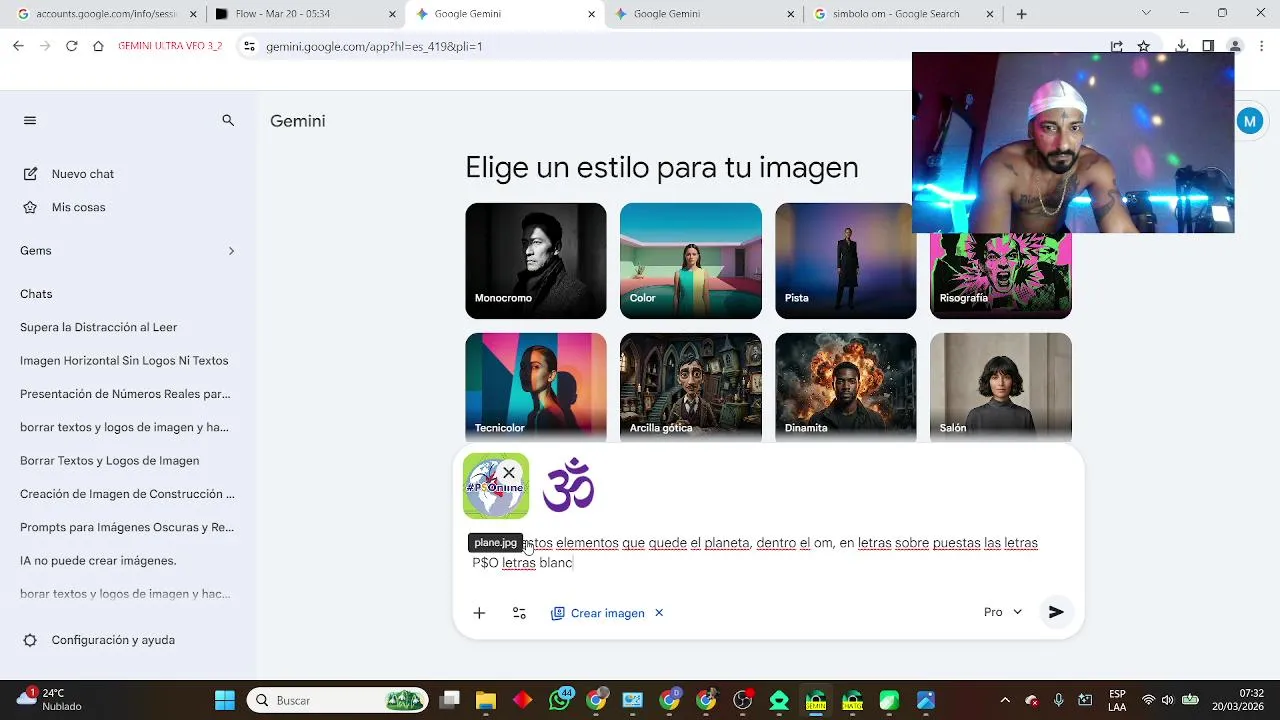Open the attached purple Om symbol image
This screenshot has height=720, width=1280.
click(568, 486)
